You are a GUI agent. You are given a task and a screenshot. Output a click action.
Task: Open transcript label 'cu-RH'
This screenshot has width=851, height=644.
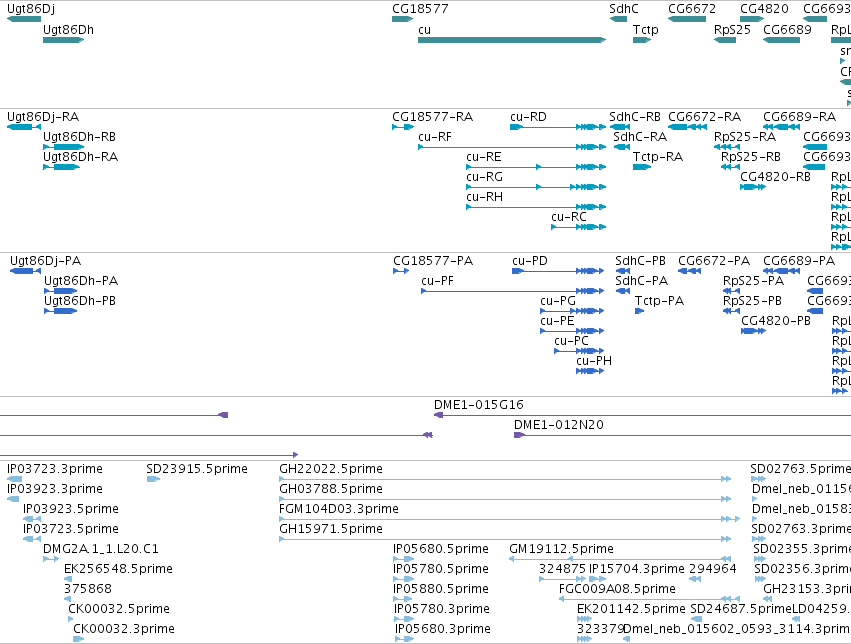point(484,197)
